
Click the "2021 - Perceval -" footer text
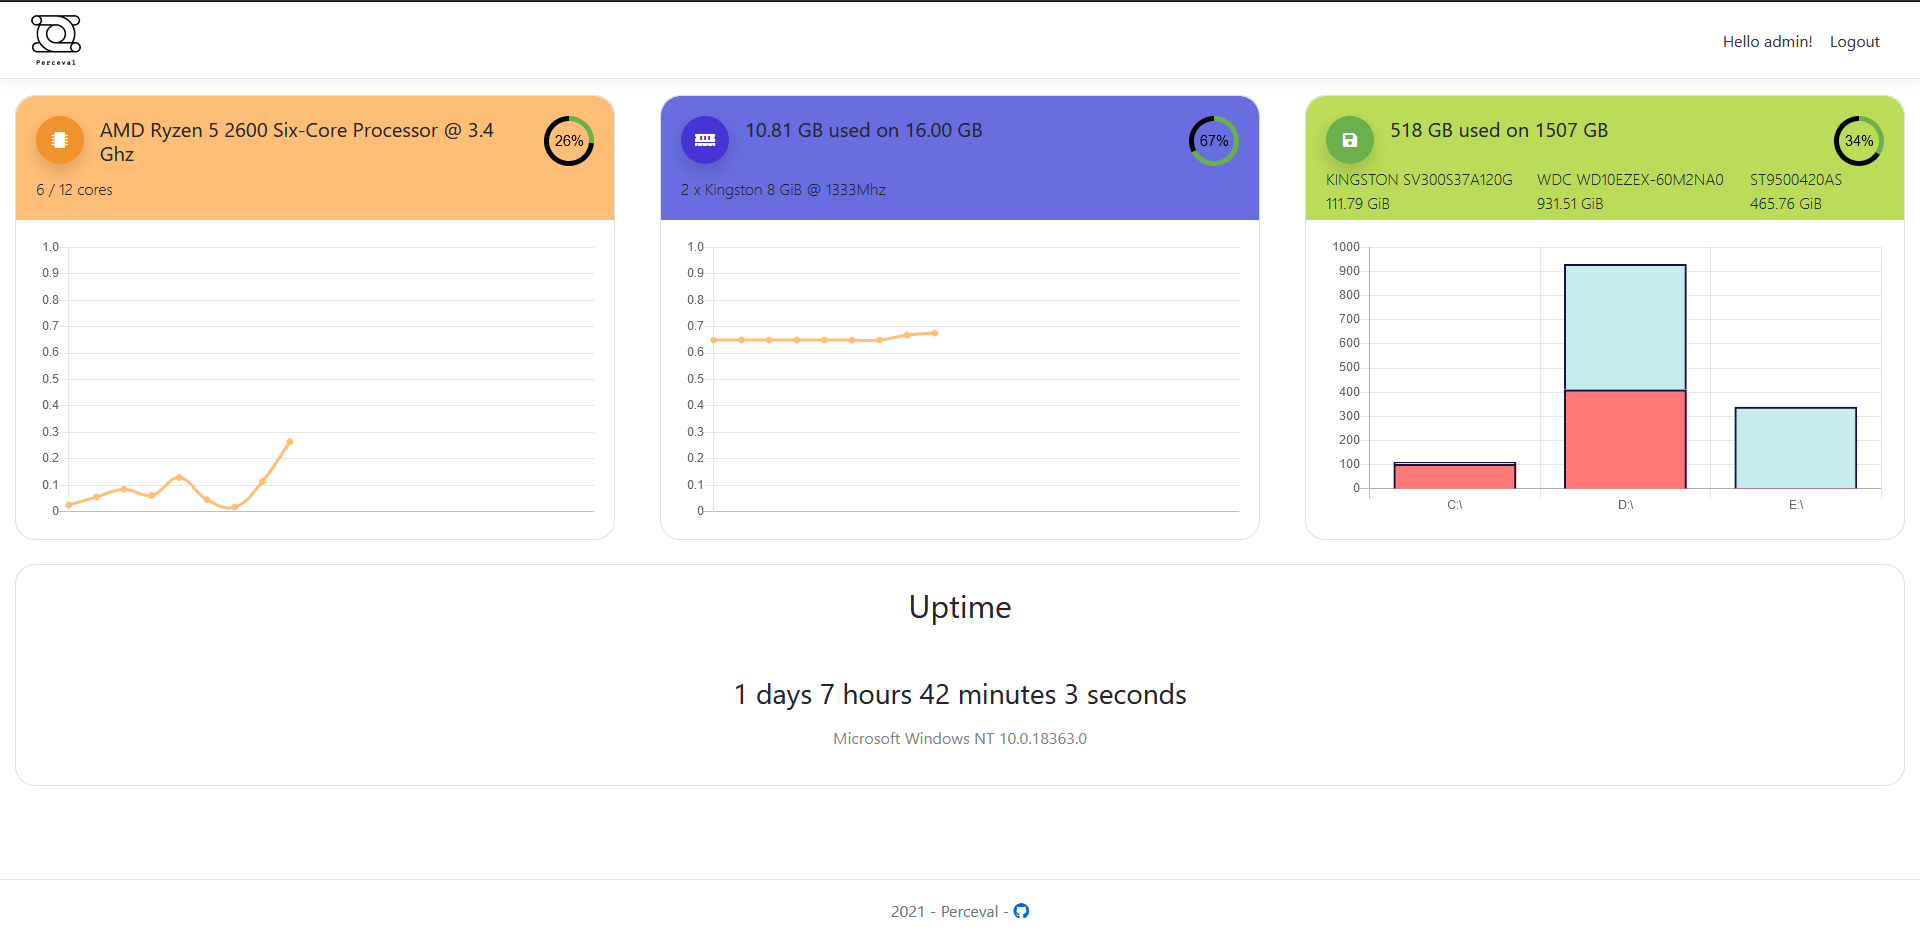pos(950,912)
